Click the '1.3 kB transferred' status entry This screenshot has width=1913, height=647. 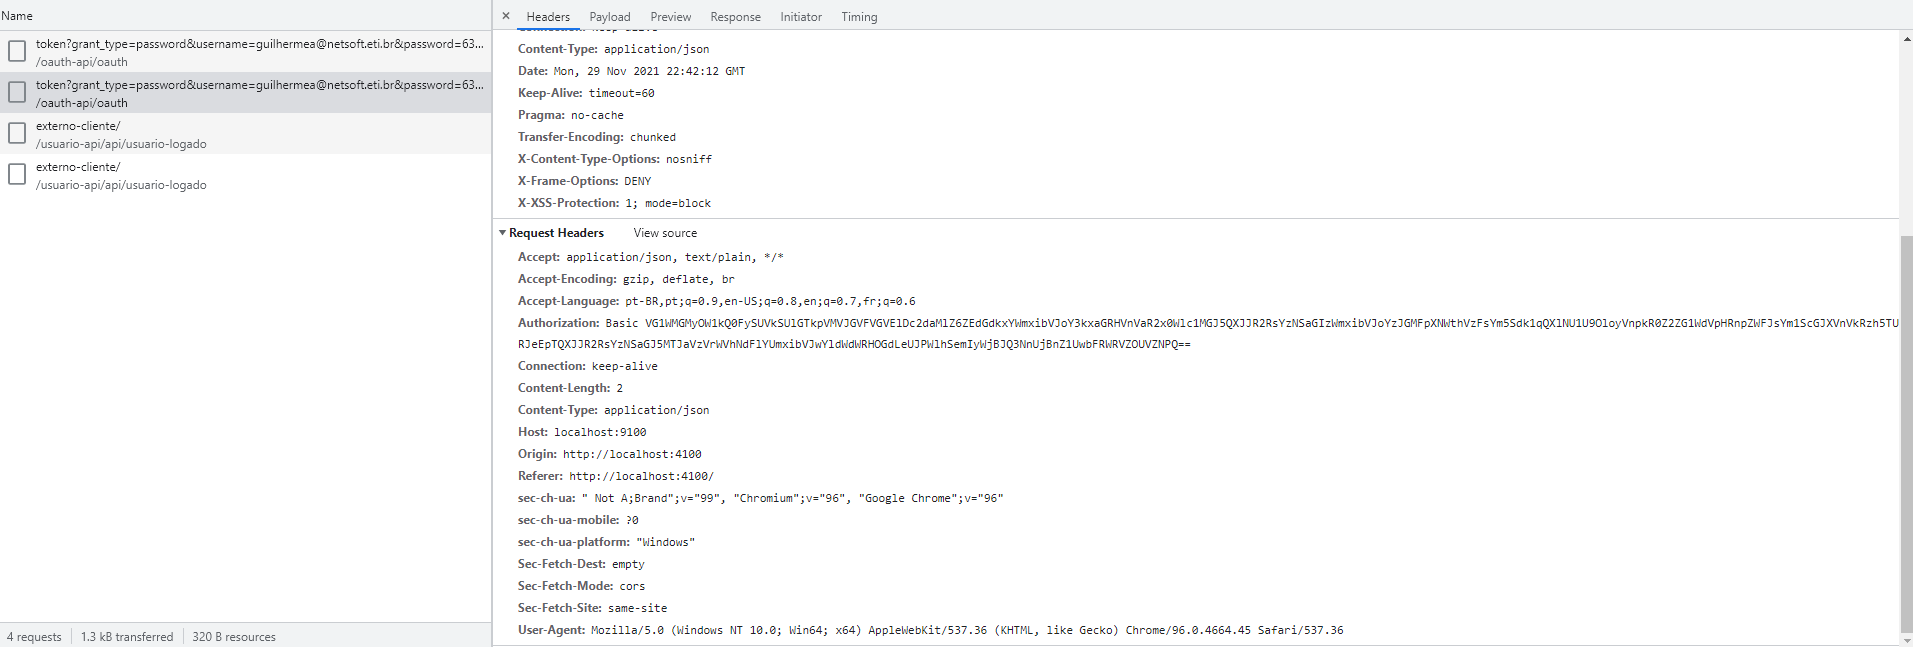coord(127,637)
